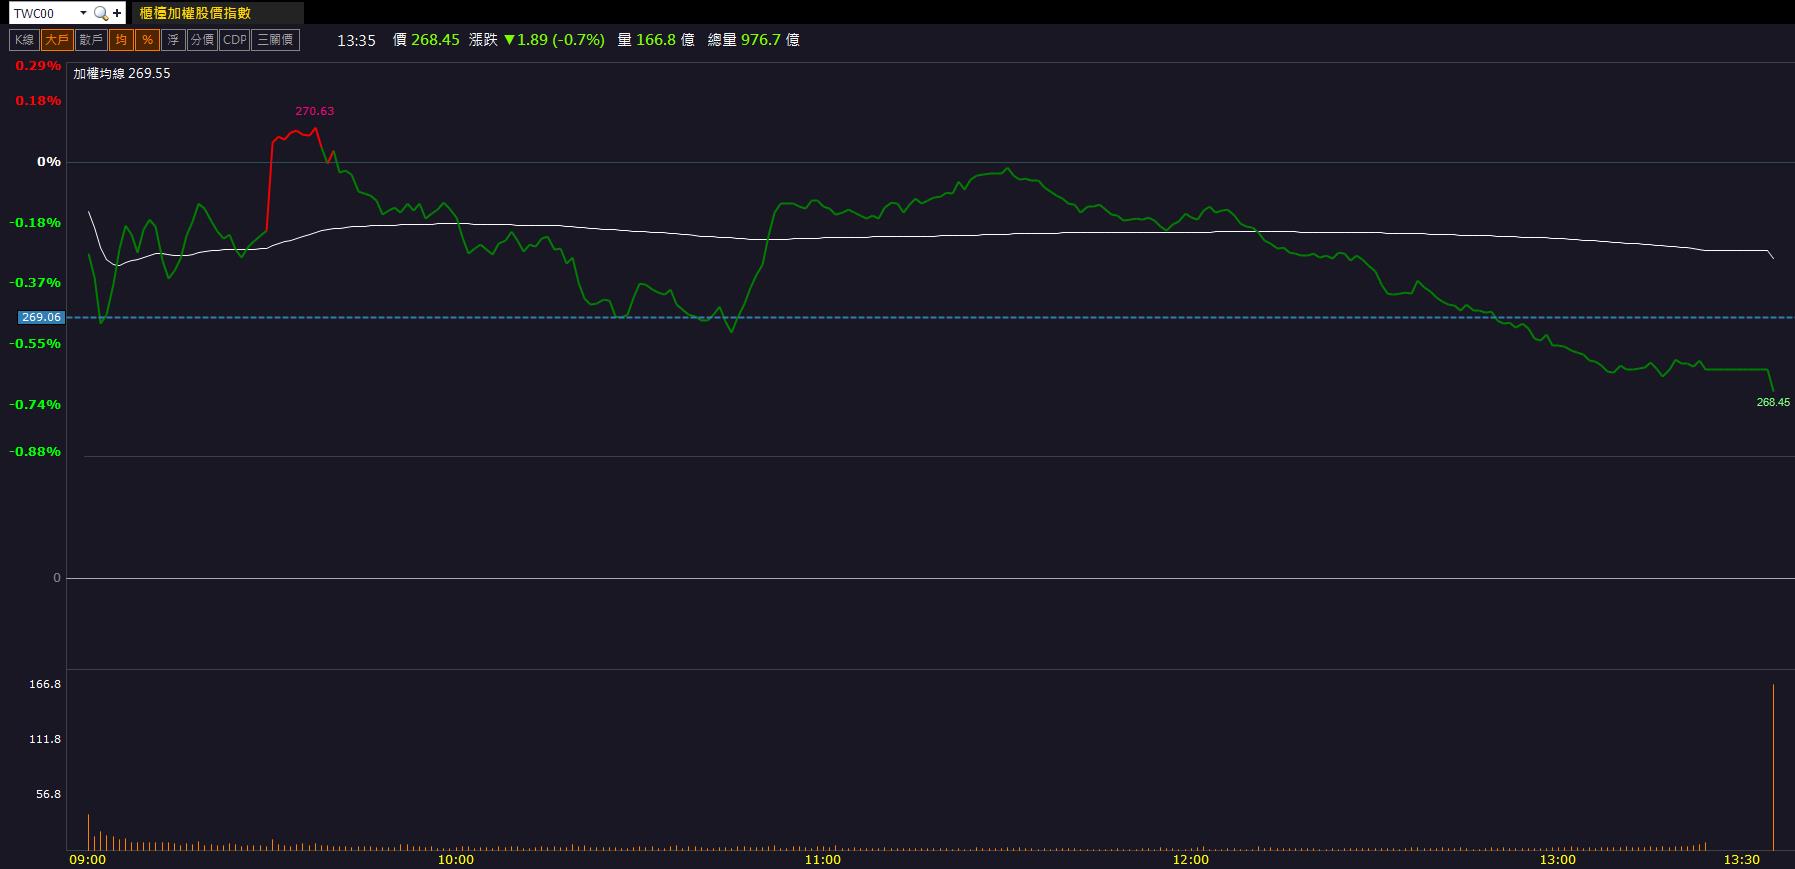Click the 11:00 time axis label
Image resolution: width=1795 pixels, height=869 pixels.
pos(823,860)
